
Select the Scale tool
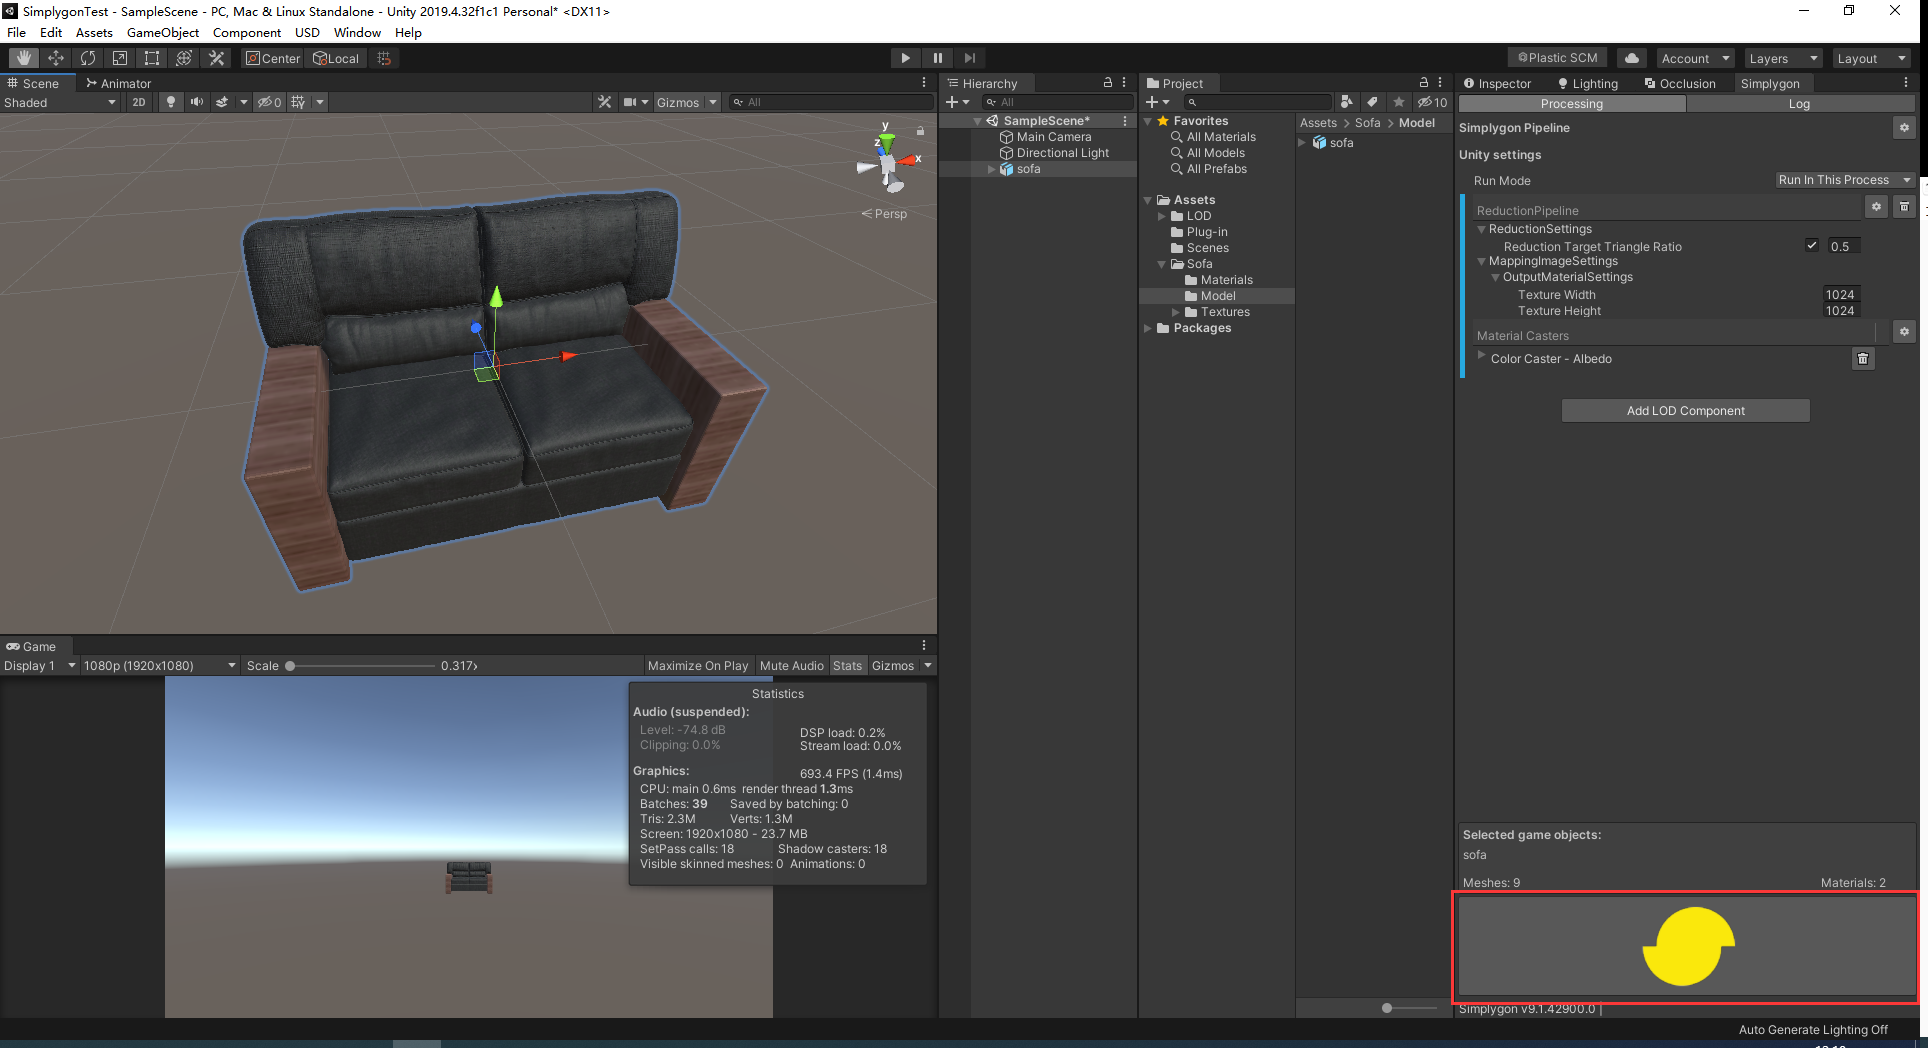(x=120, y=58)
